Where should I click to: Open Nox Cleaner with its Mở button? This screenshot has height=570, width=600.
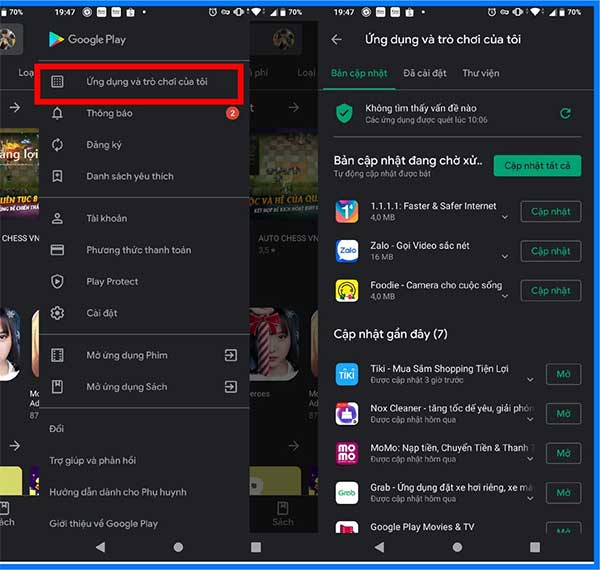point(563,414)
